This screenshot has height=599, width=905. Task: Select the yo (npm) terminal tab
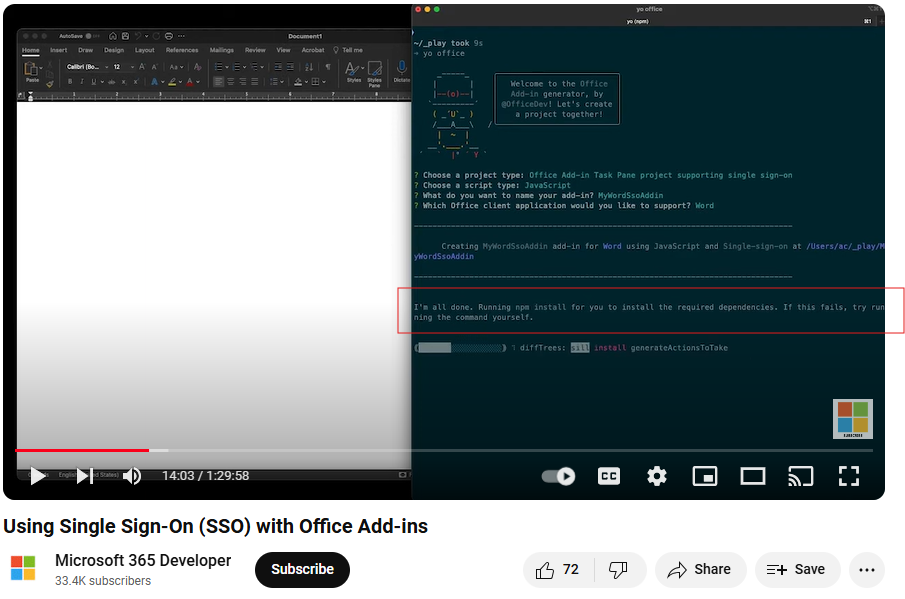(638, 21)
